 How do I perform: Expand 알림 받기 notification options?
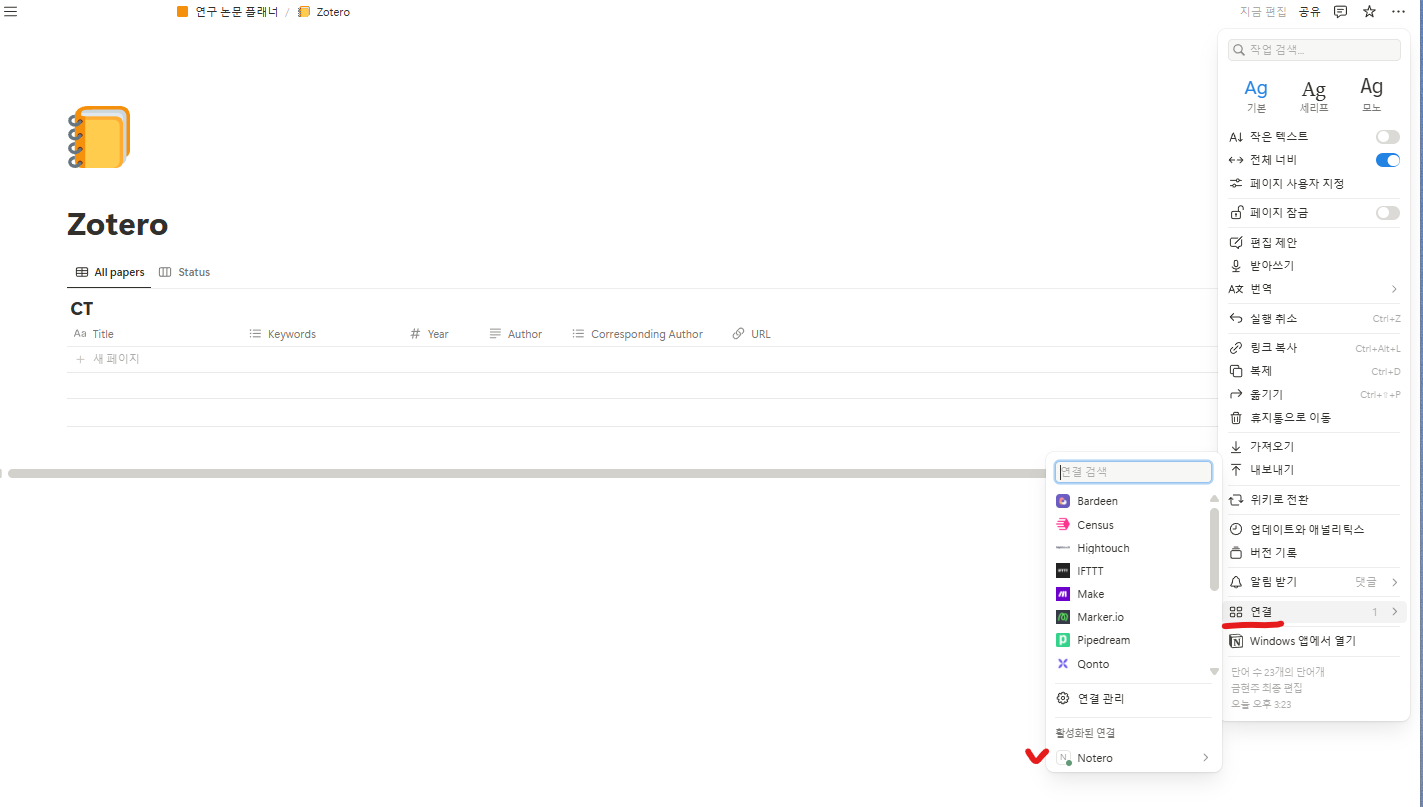(1314, 582)
